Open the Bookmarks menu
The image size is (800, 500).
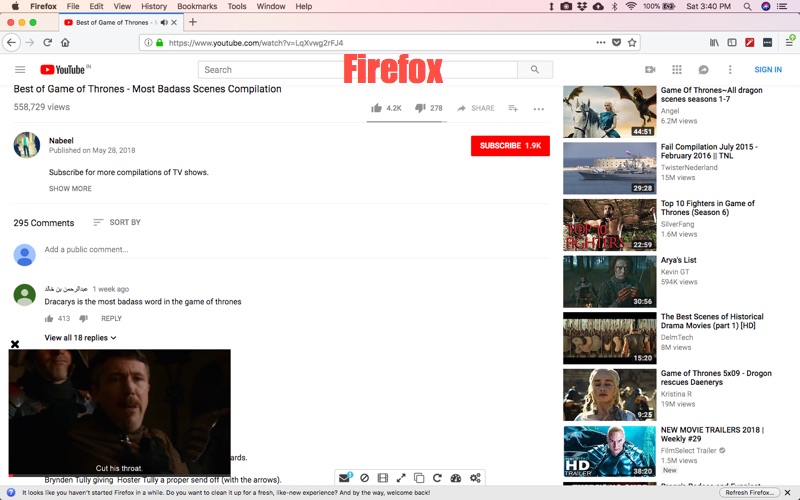(197, 6)
